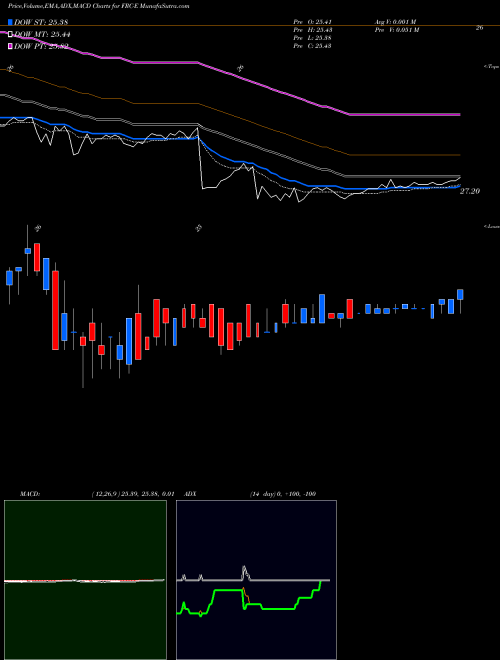Click inside the green MACD chart panel
500x660 pixels.
pos(85,580)
